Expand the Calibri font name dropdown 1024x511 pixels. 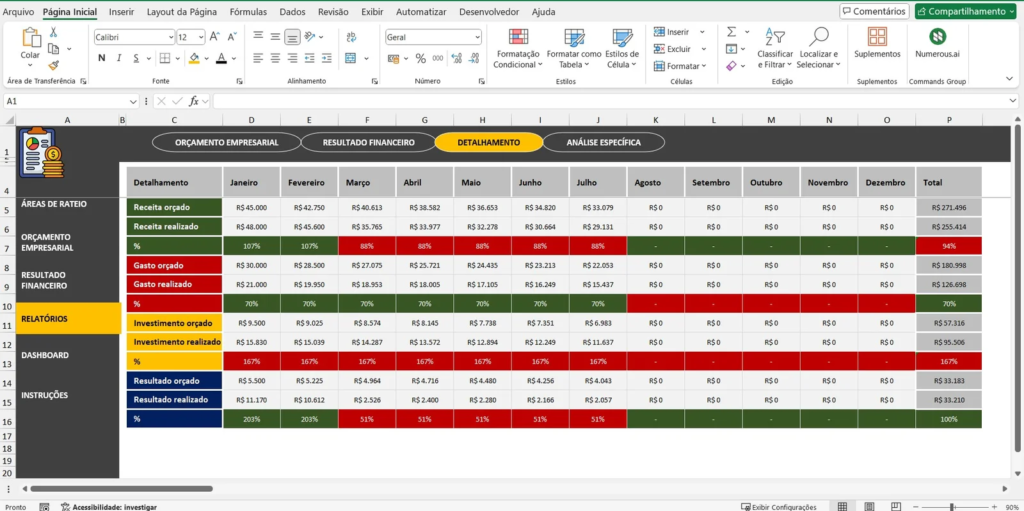coord(169,37)
